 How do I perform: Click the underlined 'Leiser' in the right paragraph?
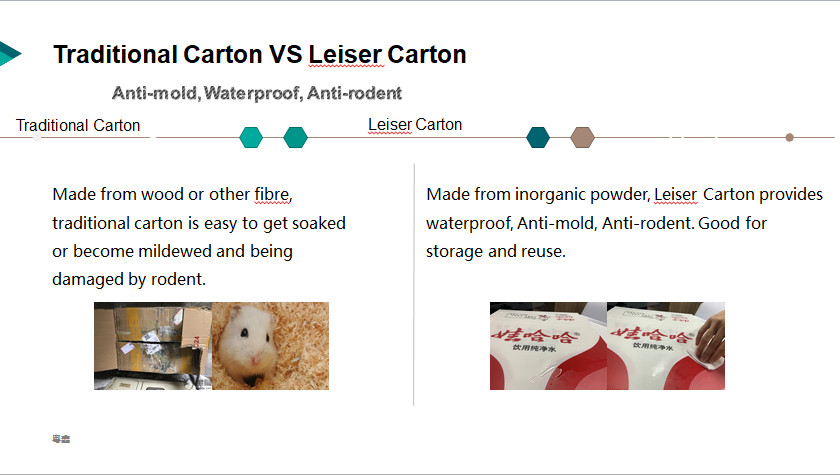click(x=676, y=194)
